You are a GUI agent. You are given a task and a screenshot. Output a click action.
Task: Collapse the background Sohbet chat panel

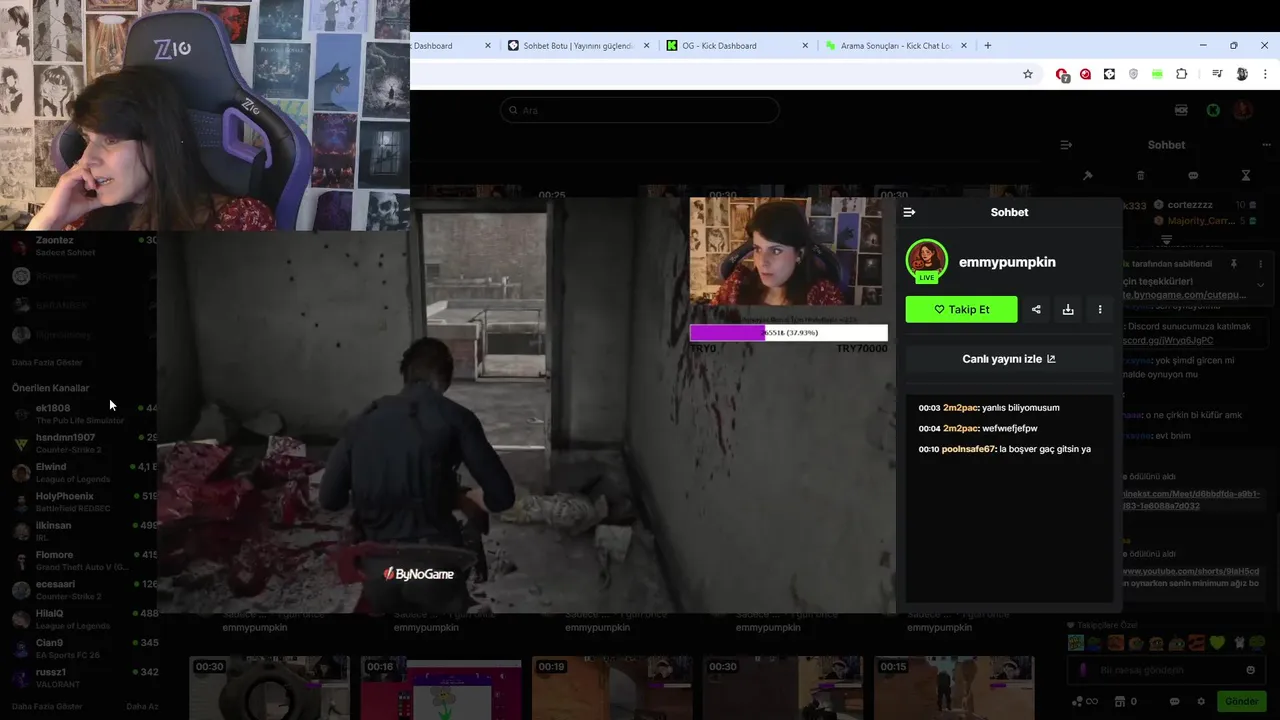(x=1066, y=145)
